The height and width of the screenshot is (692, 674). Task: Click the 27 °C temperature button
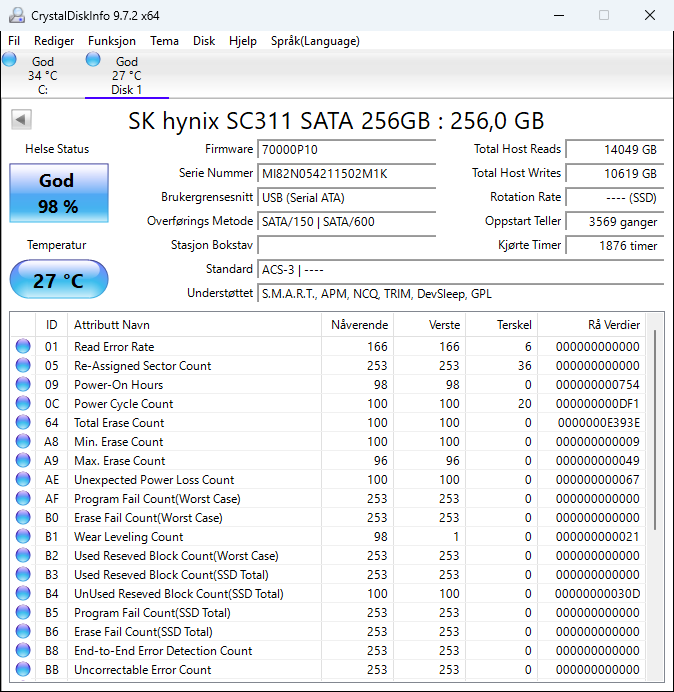[x=59, y=280]
